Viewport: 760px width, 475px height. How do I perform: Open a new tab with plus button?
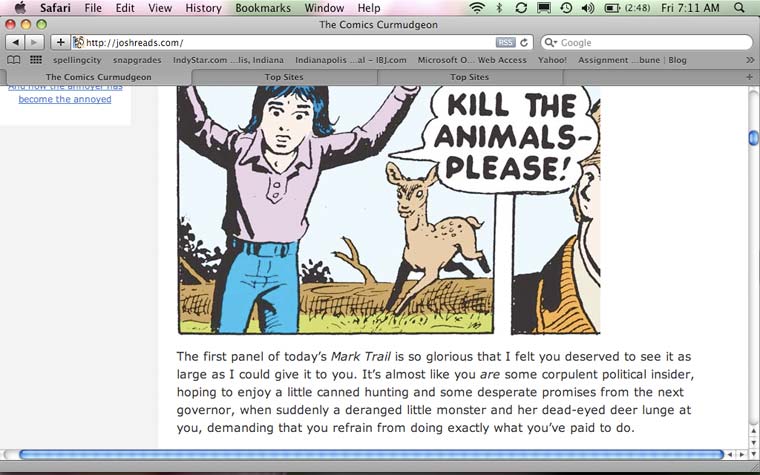pos(749,77)
